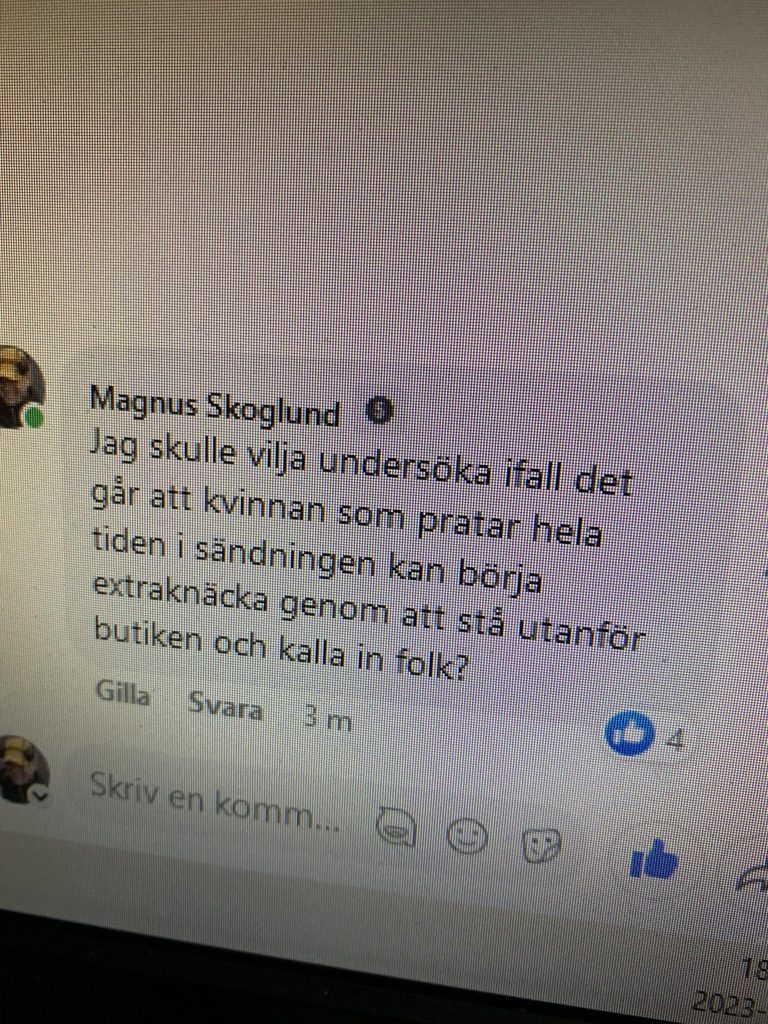Click Gilla under the comment
The width and height of the screenshot is (768, 1024).
click(x=123, y=693)
